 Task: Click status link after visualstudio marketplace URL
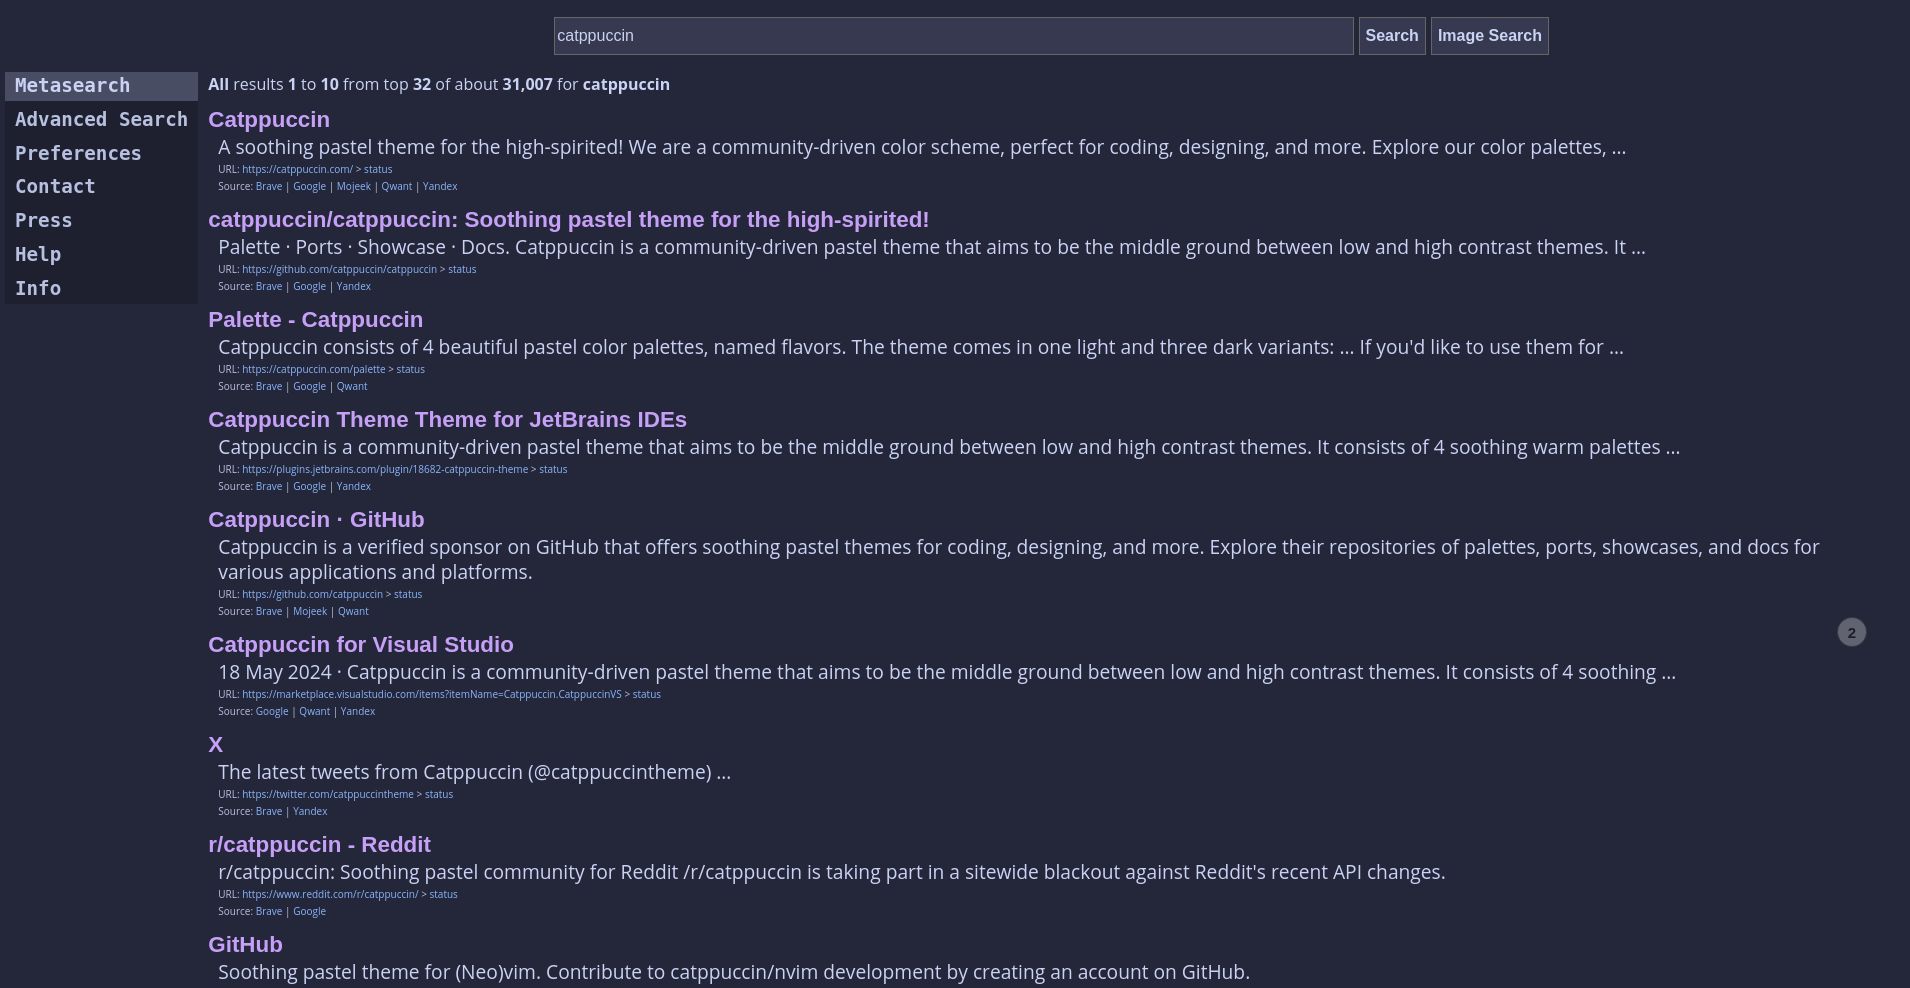tap(646, 694)
